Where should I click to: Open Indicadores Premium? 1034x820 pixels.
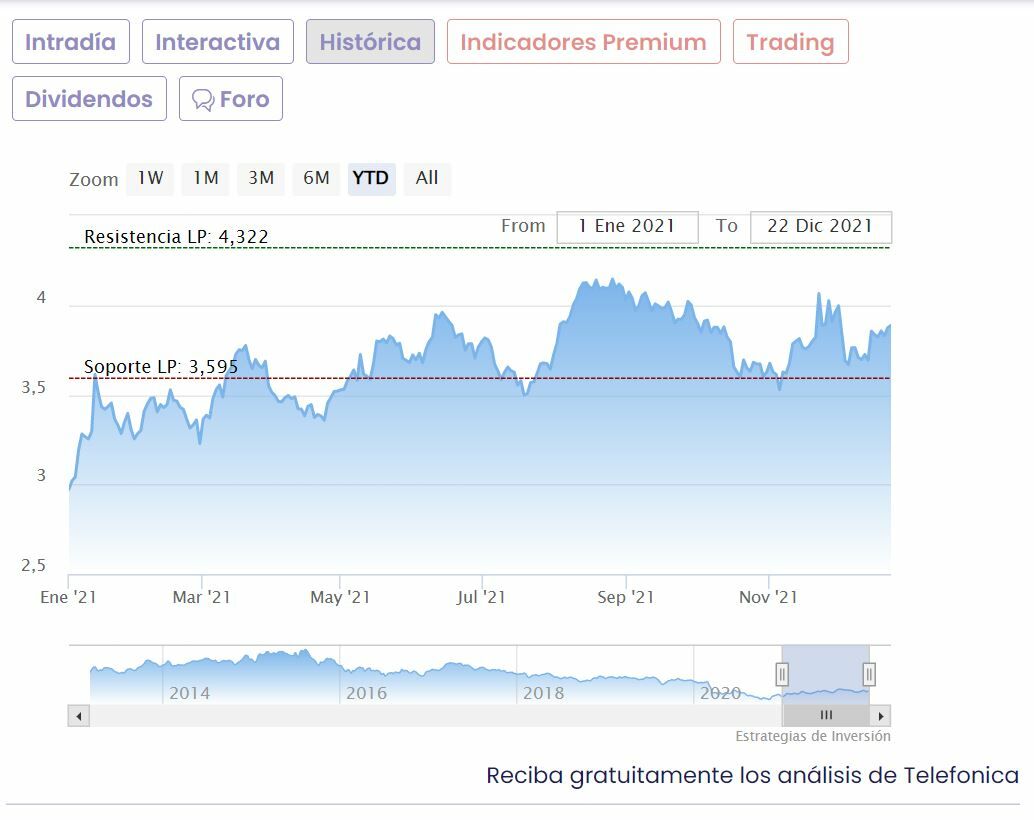[583, 42]
